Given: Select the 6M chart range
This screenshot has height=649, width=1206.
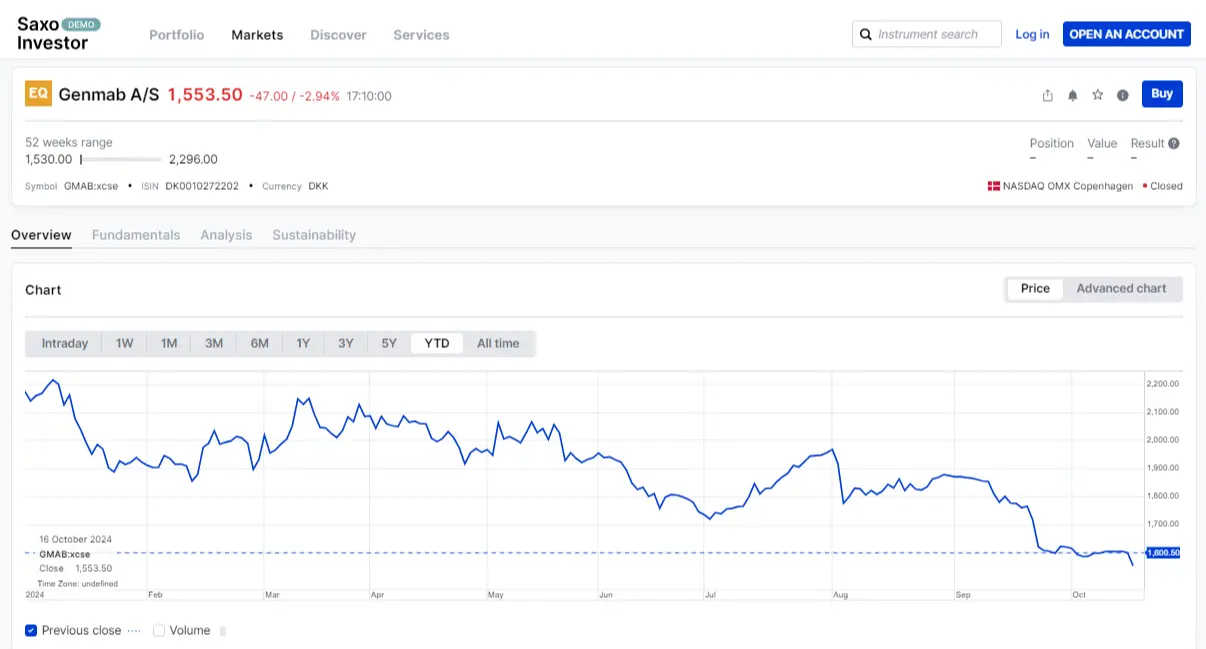Looking at the screenshot, I should click(259, 343).
